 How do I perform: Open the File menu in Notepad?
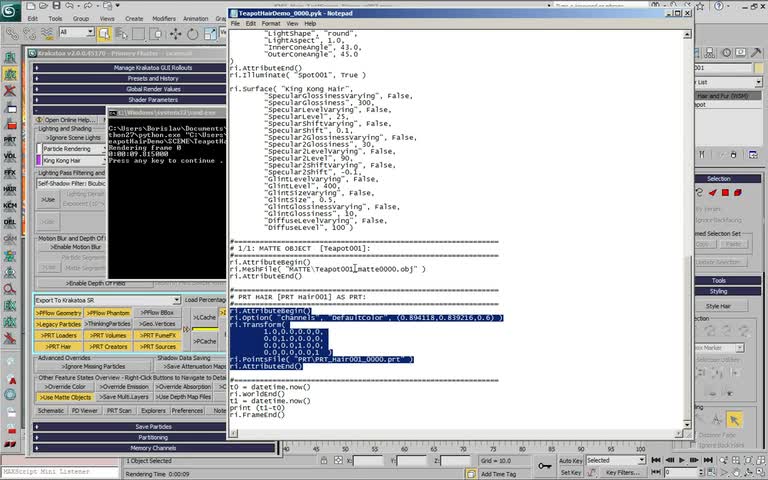[x=235, y=24]
